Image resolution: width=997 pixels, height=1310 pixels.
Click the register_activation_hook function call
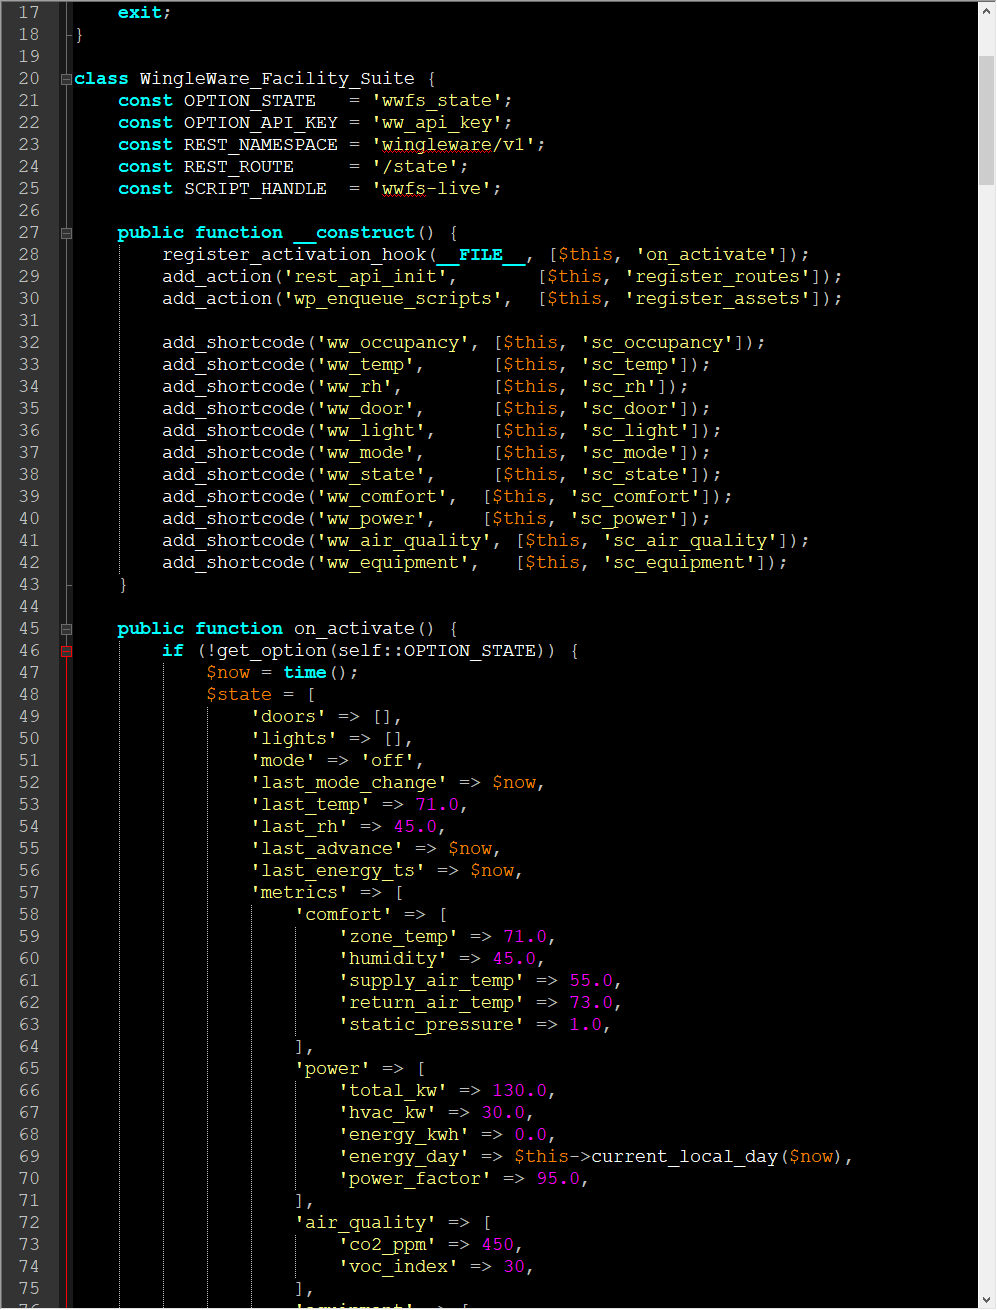tap(294, 255)
